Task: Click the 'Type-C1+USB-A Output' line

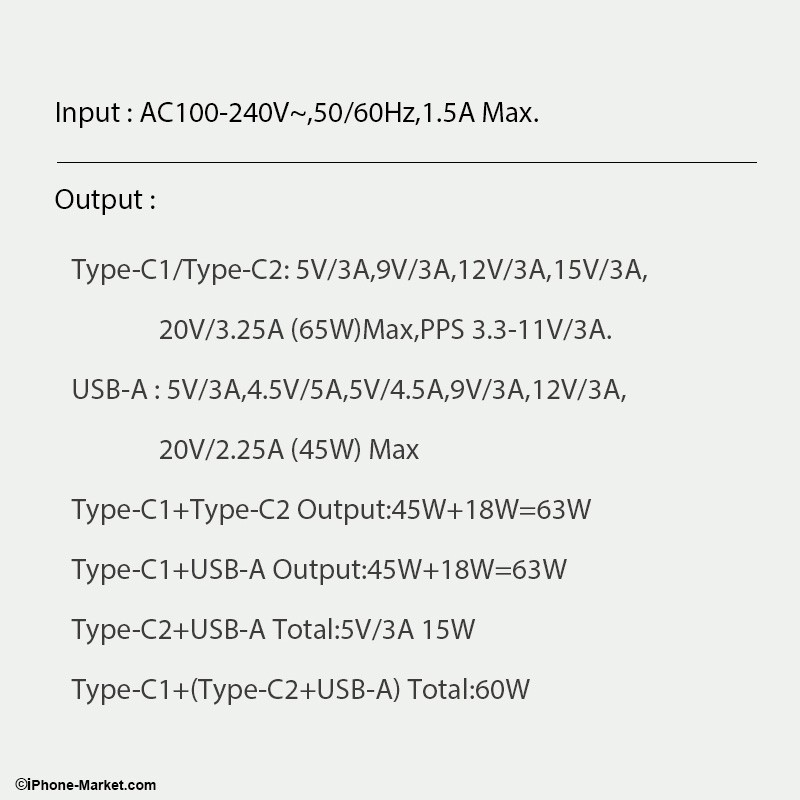Action: pos(319,570)
